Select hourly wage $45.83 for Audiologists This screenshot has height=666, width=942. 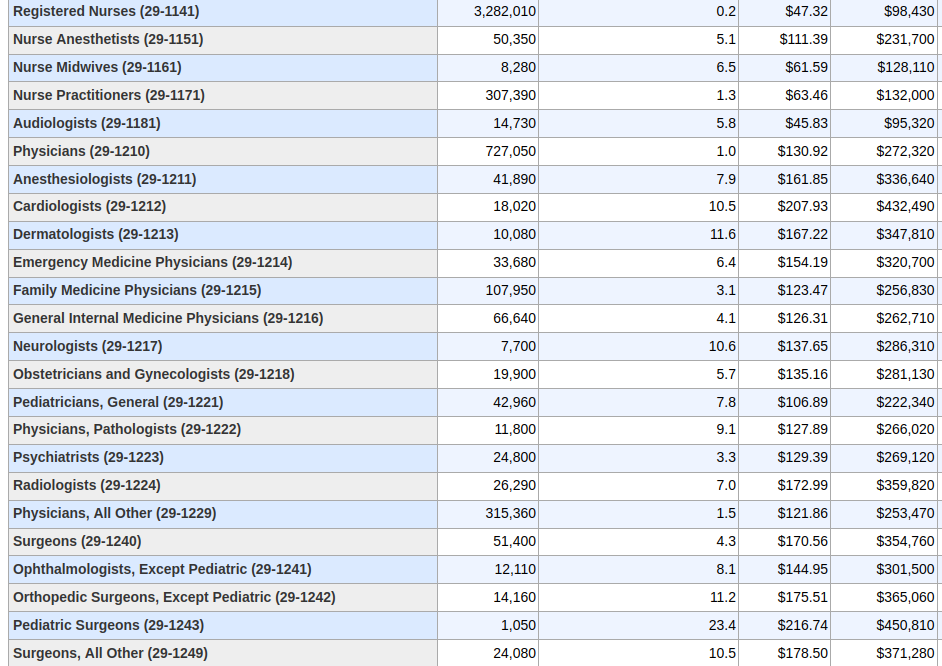coord(806,124)
